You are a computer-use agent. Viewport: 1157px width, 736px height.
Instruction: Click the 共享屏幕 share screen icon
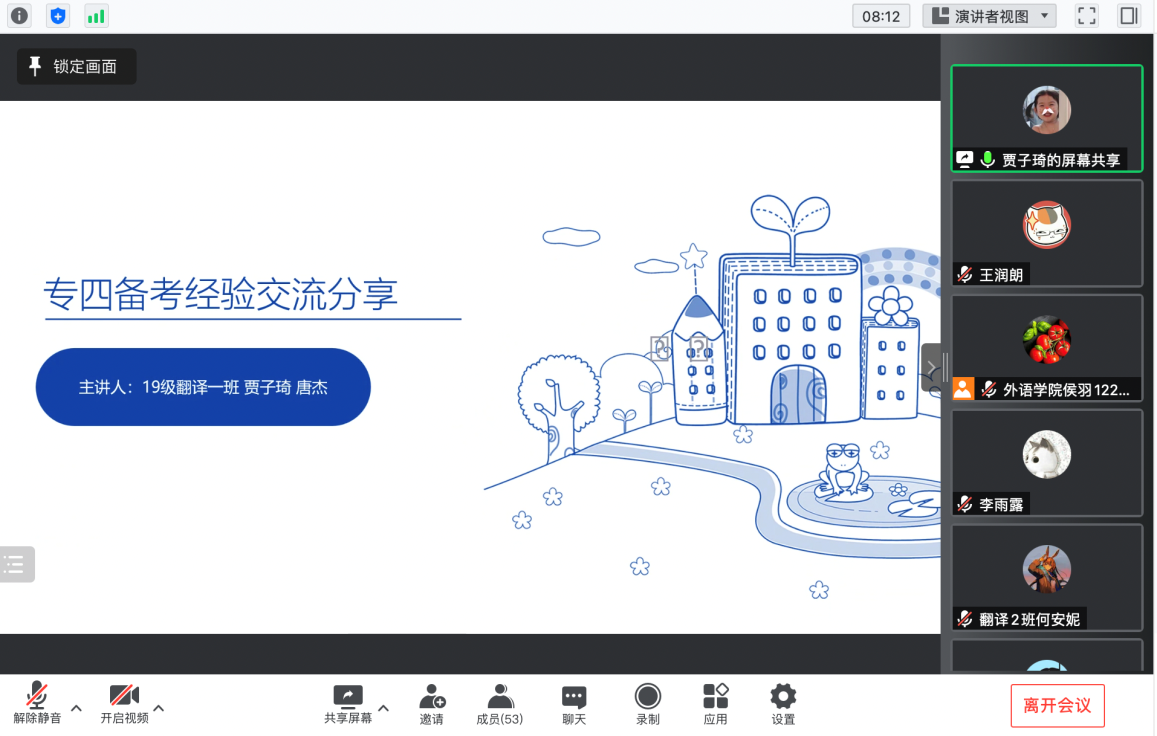[x=348, y=703]
